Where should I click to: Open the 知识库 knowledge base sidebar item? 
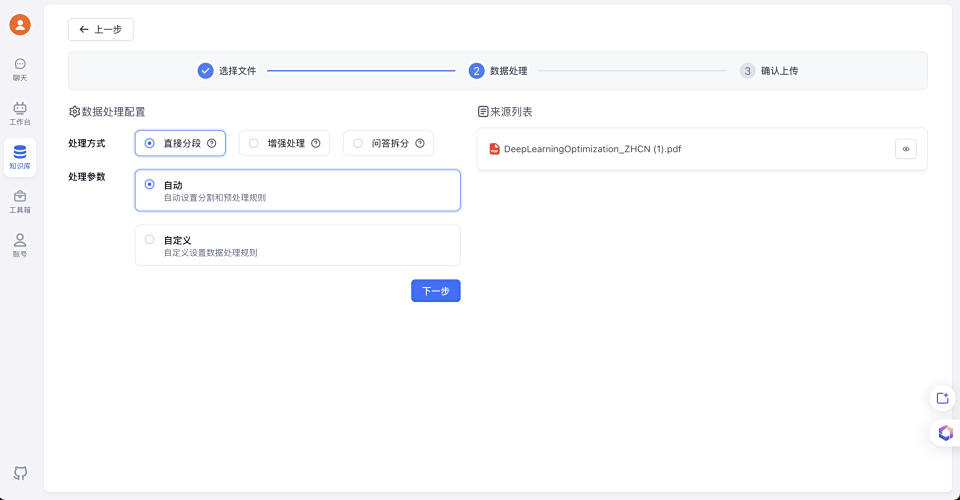click(x=20, y=157)
